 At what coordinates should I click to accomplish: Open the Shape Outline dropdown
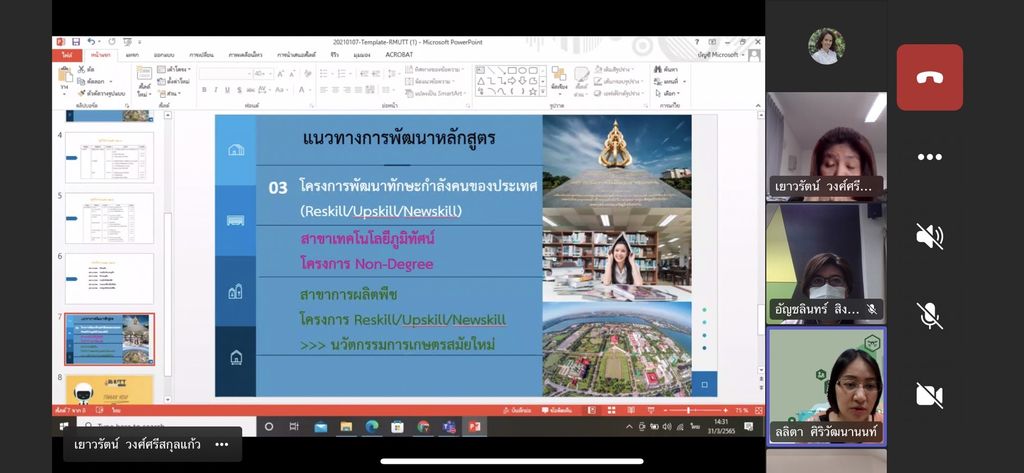pyautogui.click(x=619, y=81)
